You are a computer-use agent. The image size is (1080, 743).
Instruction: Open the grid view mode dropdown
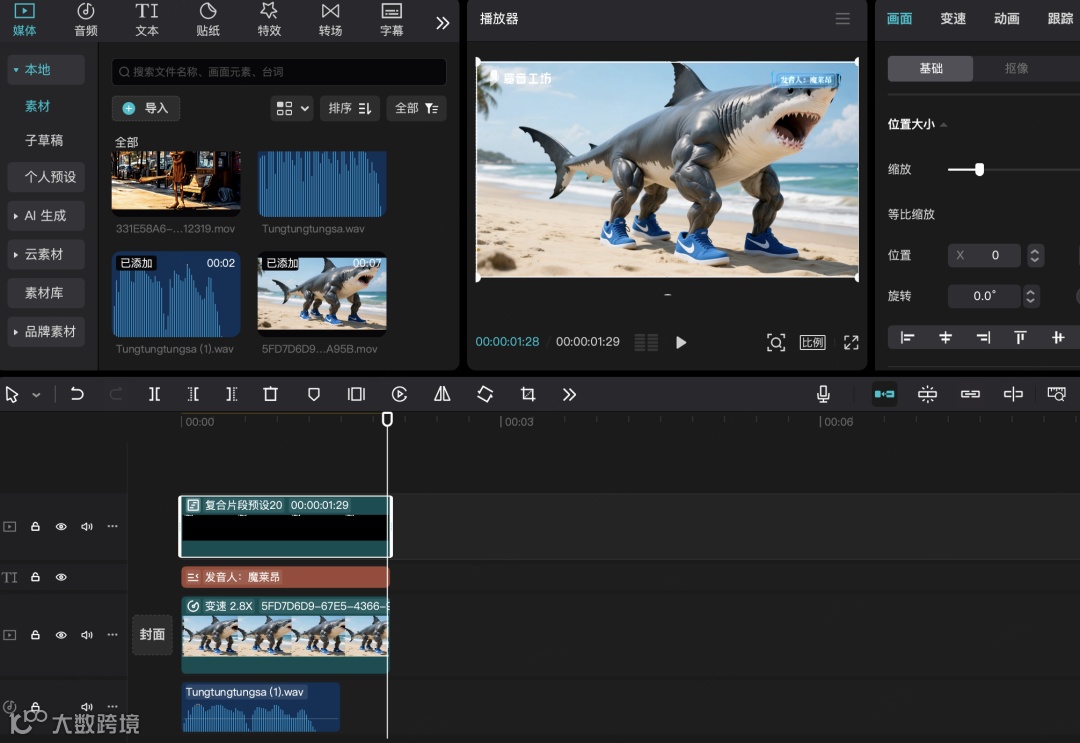click(x=292, y=108)
